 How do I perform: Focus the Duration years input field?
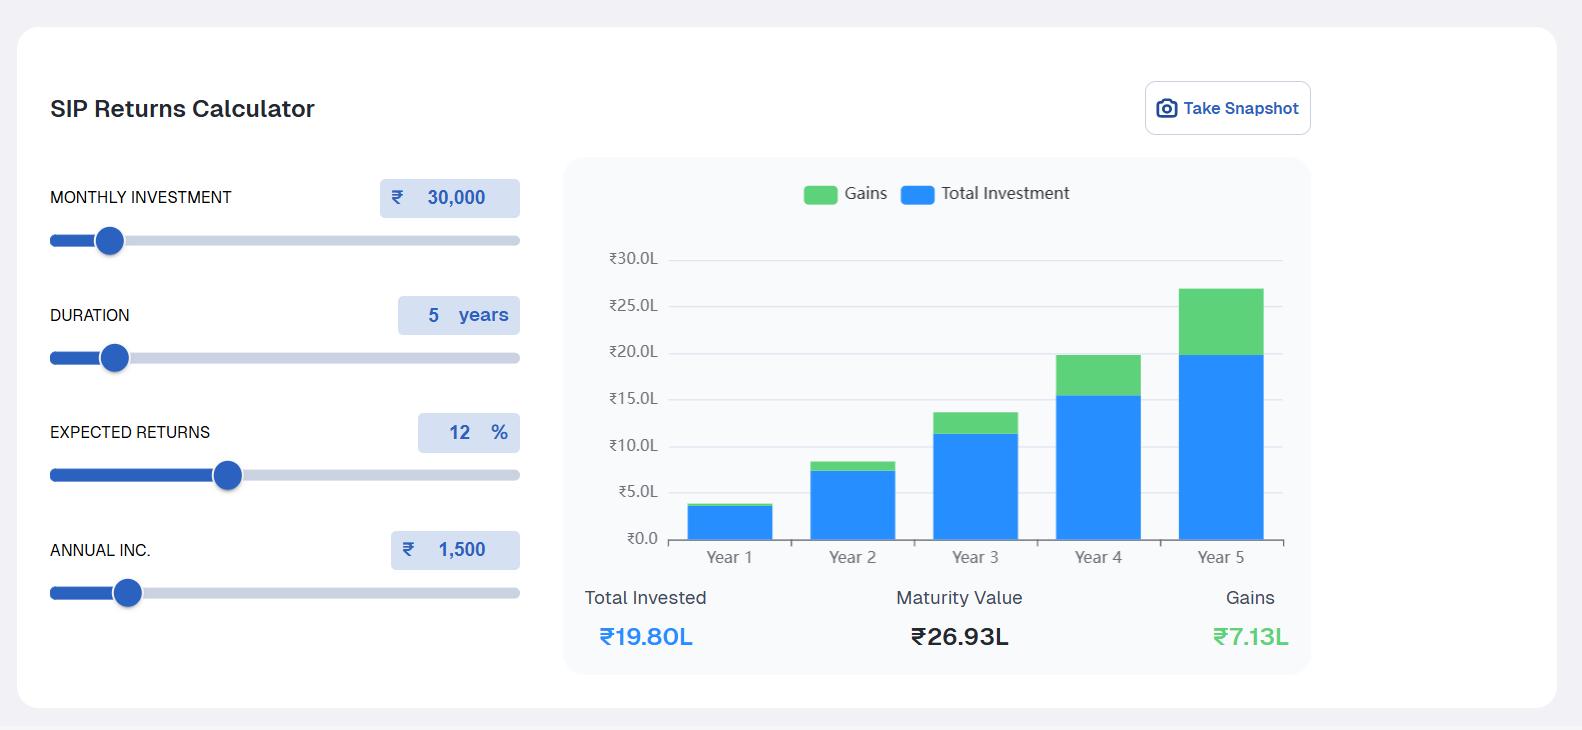(x=434, y=316)
